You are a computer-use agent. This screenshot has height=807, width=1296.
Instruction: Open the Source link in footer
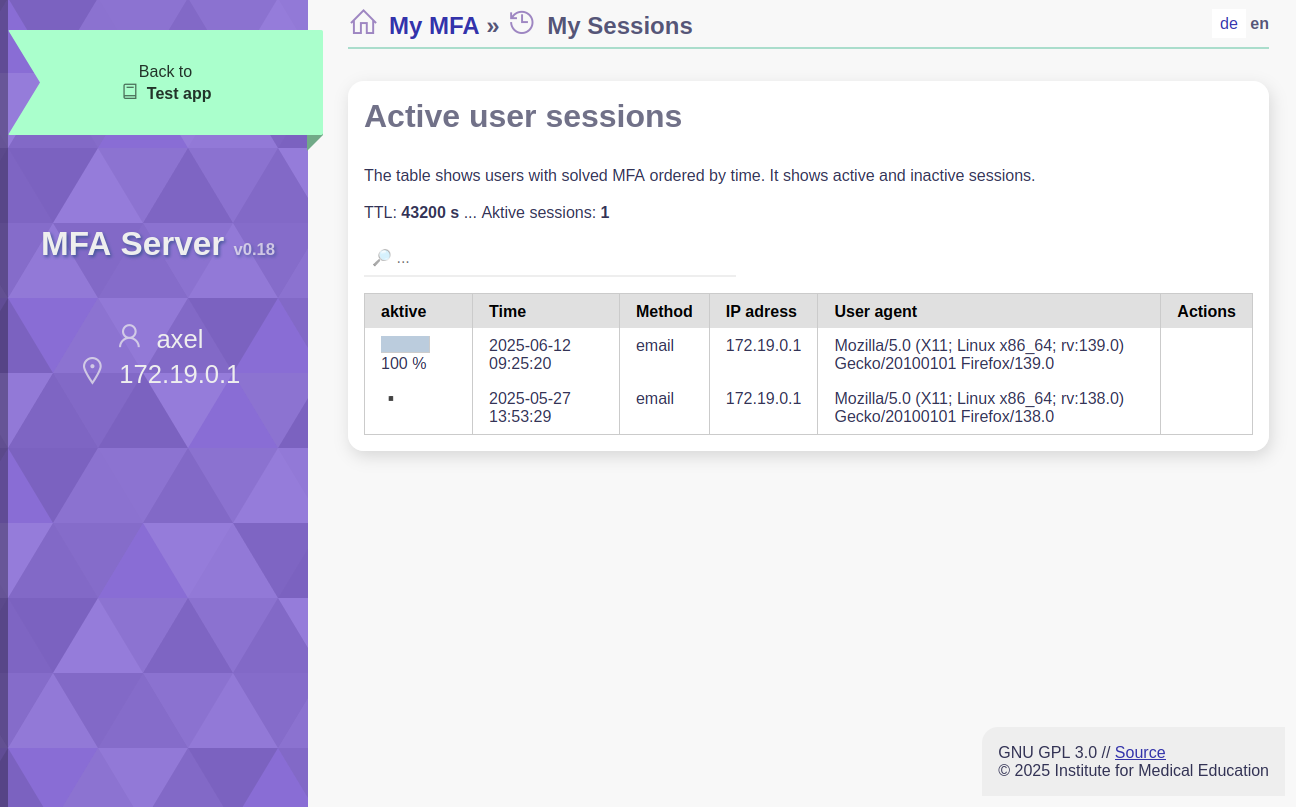(x=1140, y=752)
